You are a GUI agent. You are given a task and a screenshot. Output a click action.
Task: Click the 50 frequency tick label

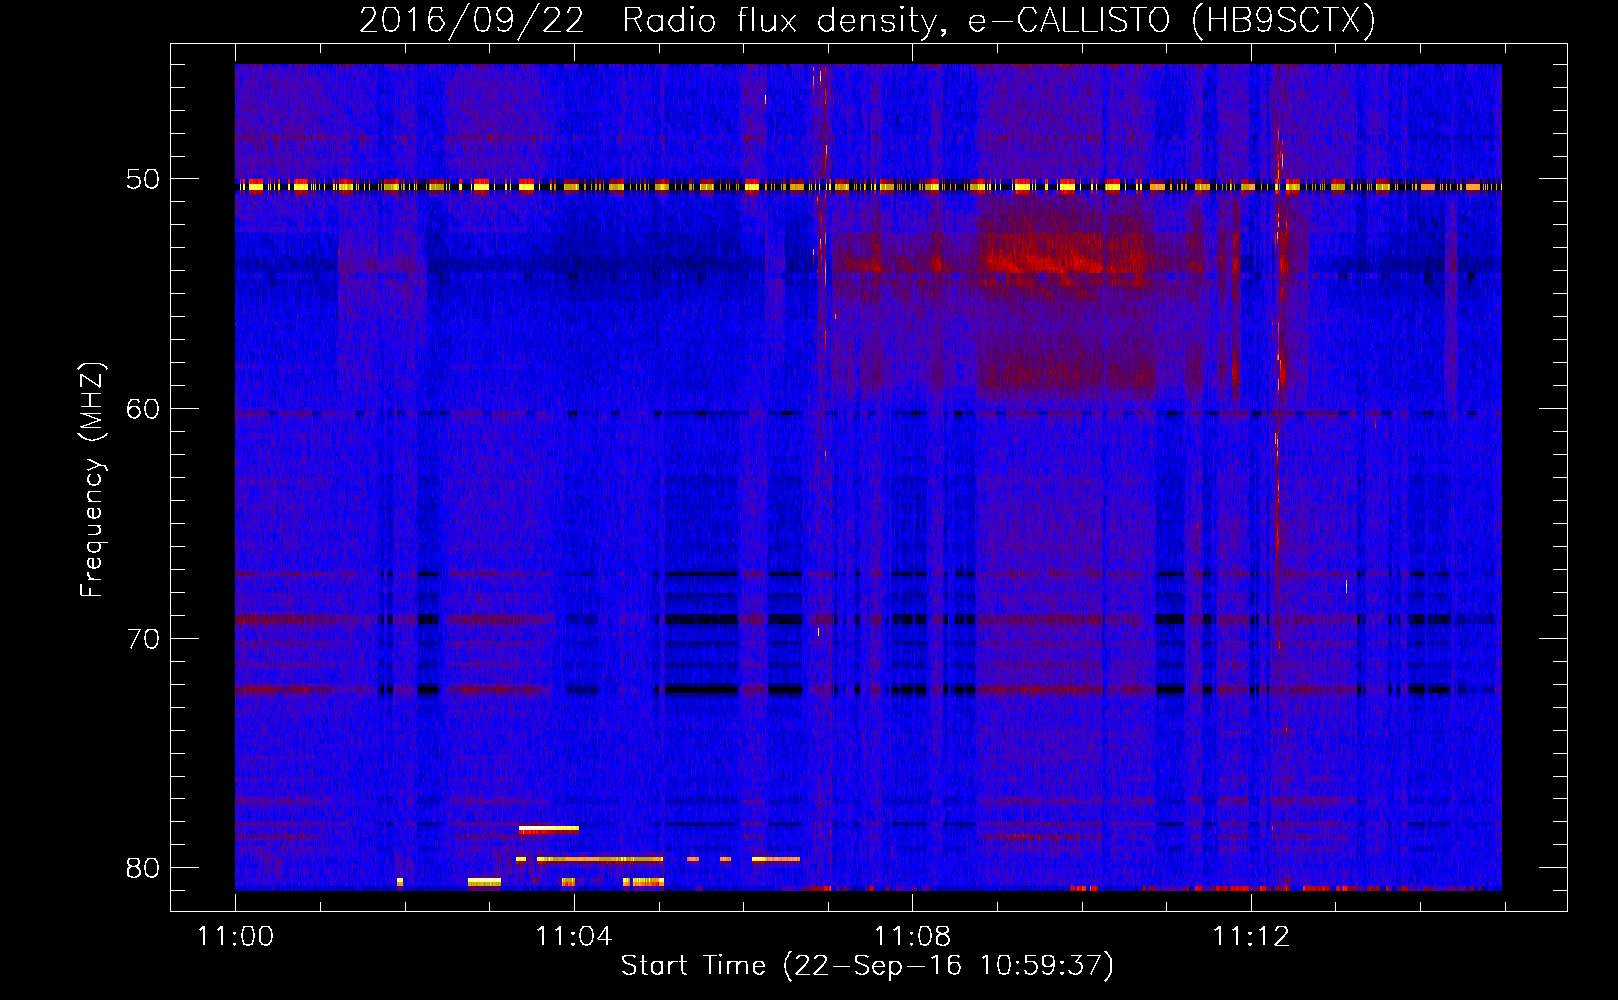click(143, 179)
